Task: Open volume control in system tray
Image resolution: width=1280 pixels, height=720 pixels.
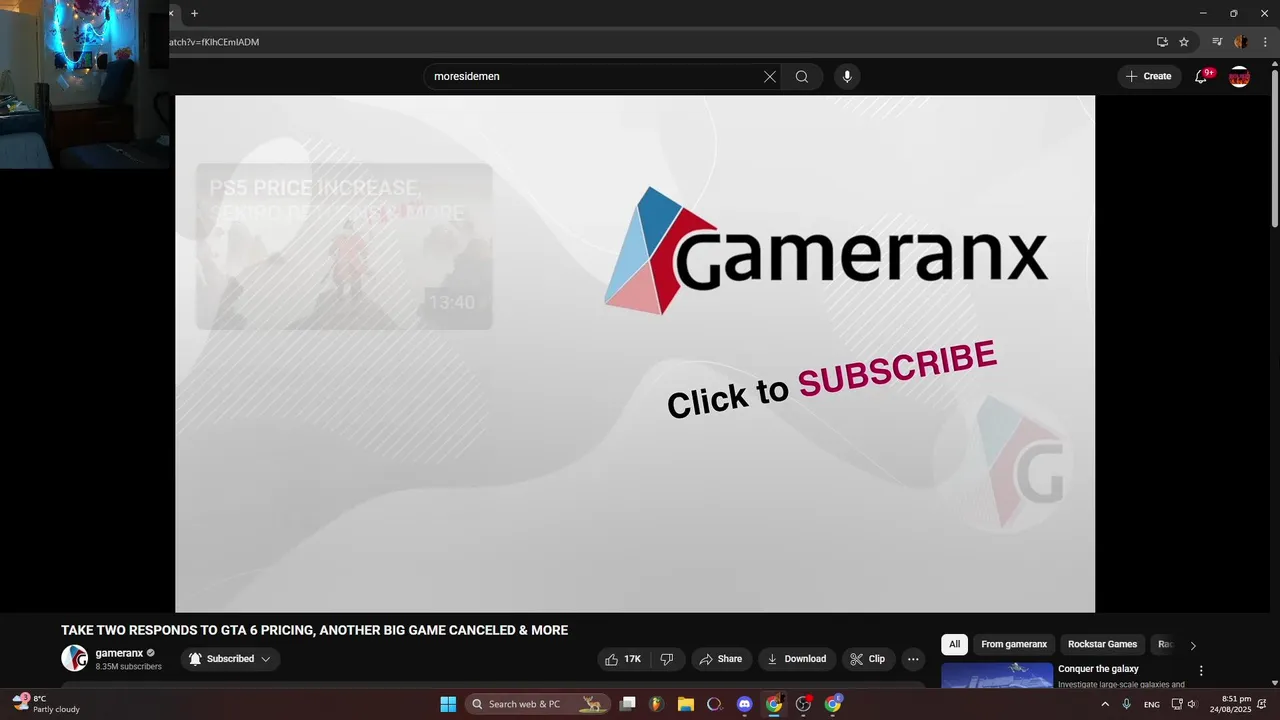Action: pos(1192,704)
